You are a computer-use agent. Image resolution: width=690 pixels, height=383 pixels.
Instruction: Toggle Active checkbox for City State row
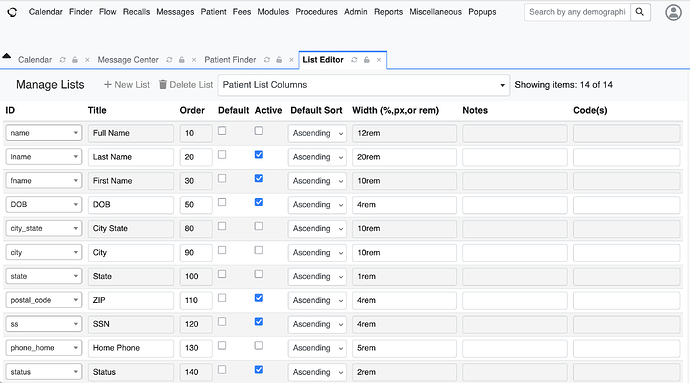click(259, 226)
